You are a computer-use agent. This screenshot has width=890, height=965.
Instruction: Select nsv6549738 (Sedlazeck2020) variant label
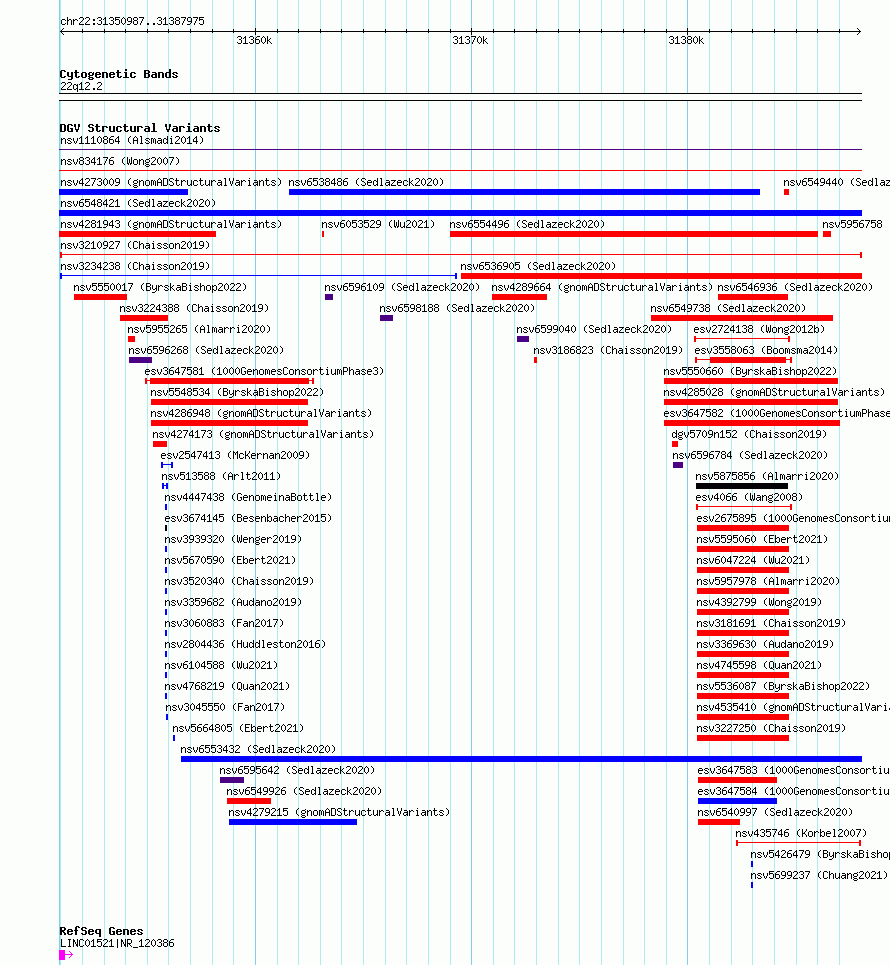pyautogui.click(x=728, y=308)
